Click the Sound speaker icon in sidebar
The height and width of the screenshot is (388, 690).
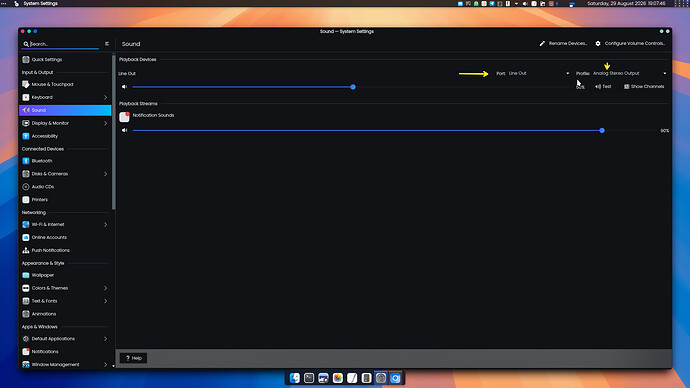(26, 110)
